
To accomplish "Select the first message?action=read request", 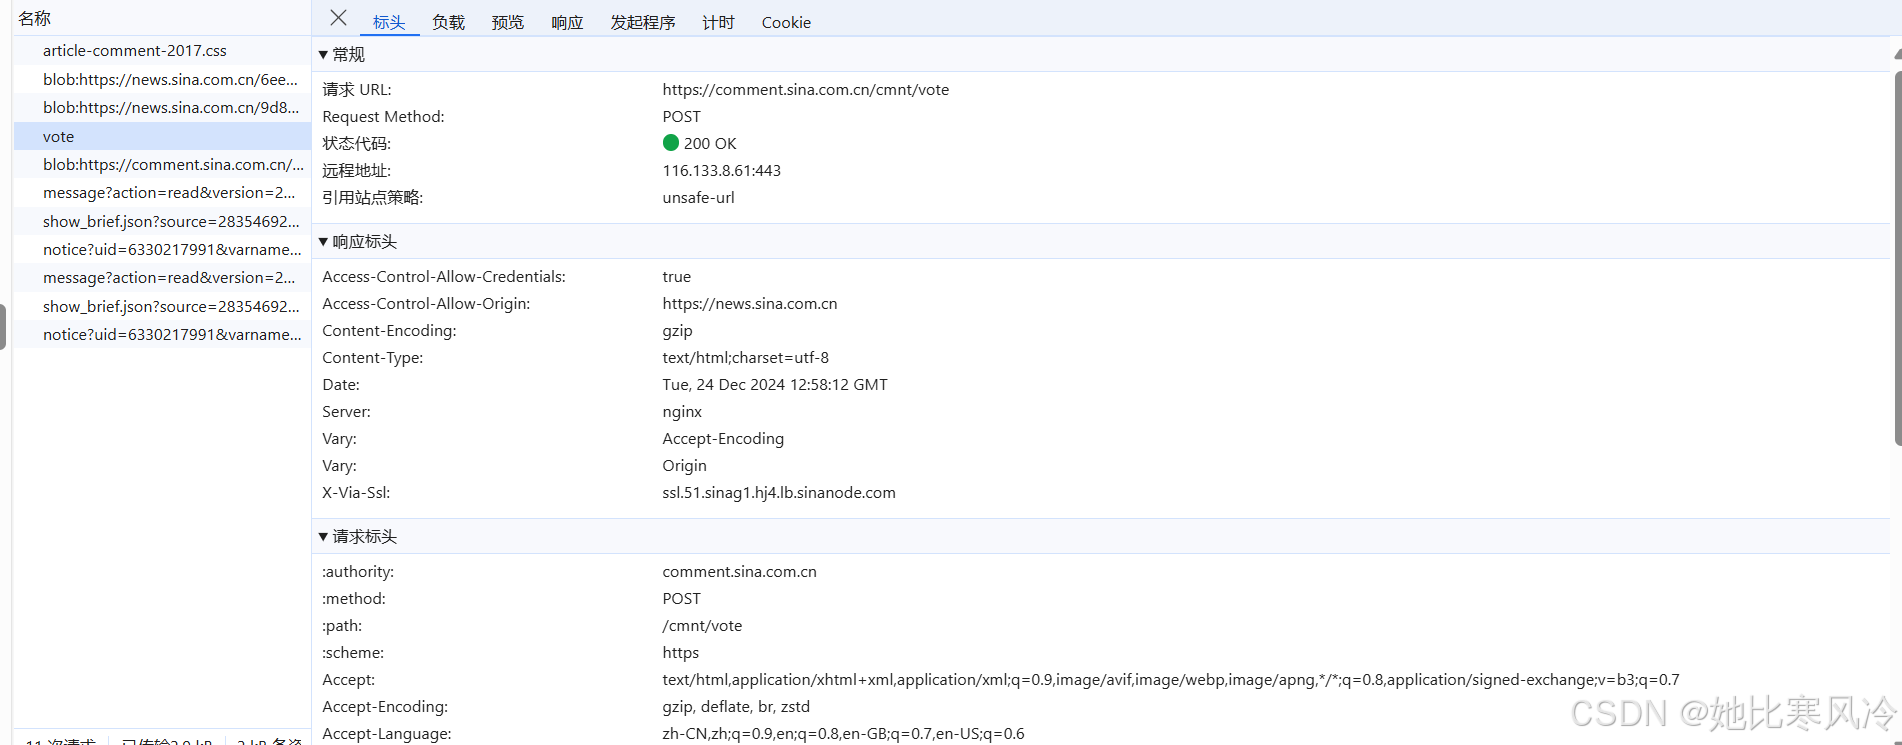I will pyautogui.click(x=162, y=192).
